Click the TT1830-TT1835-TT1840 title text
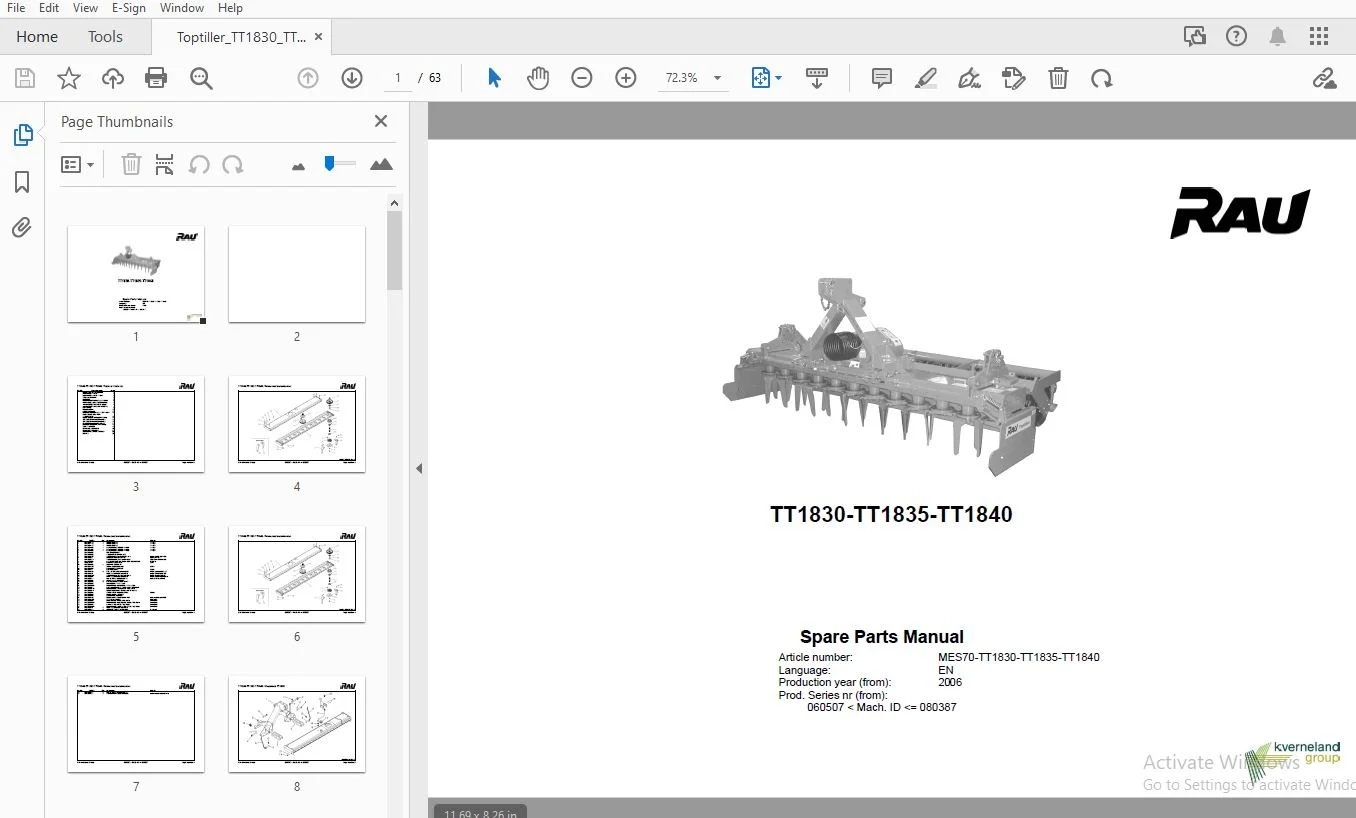The image size is (1356, 818). click(x=891, y=515)
